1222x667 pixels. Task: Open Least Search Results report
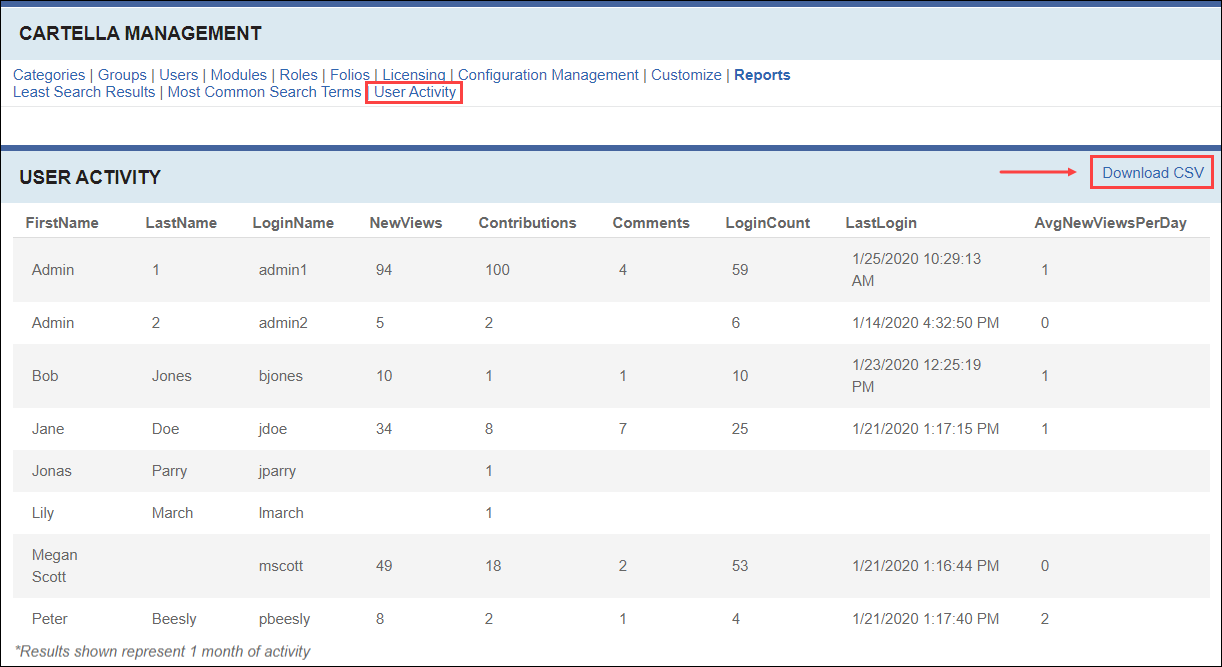tap(84, 92)
